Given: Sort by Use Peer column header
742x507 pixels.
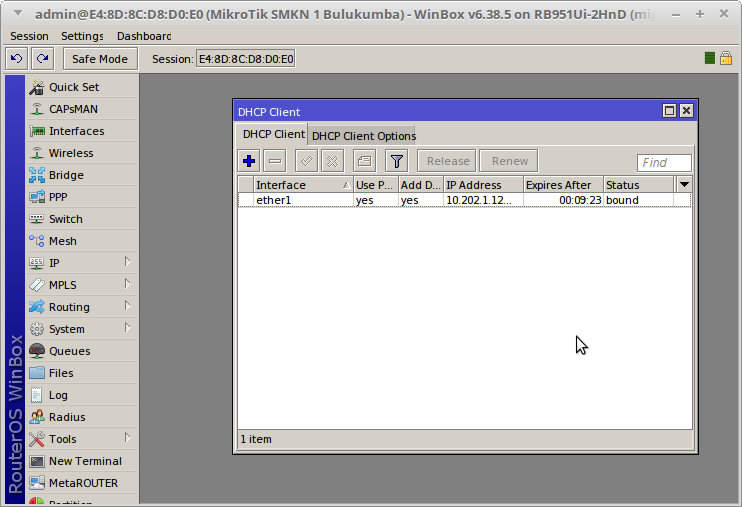Looking at the screenshot, I should (x=376, y=185).
